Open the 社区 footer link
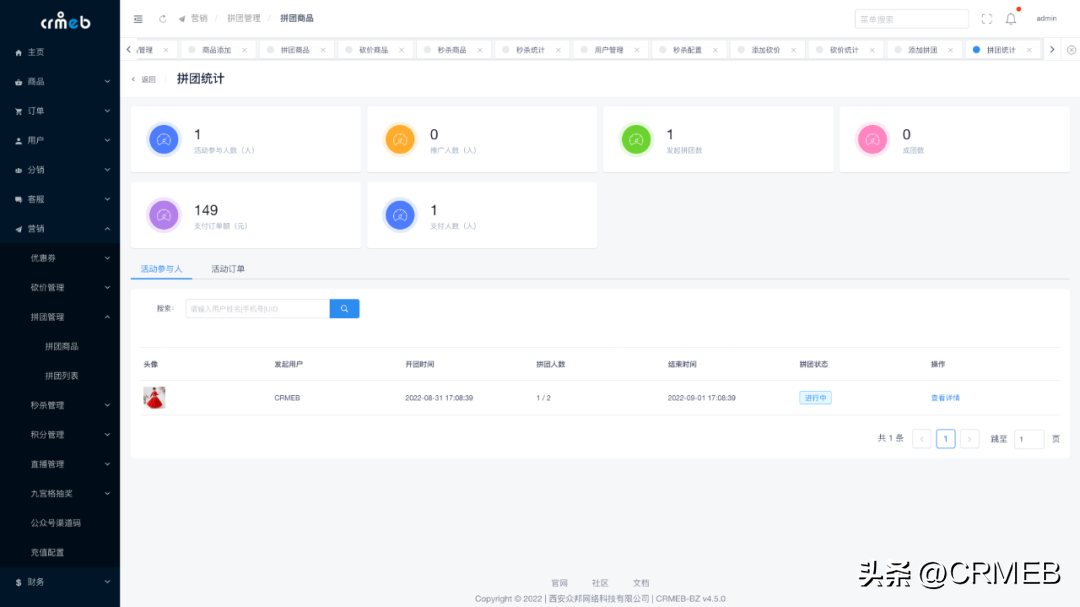The width and height of the screenshot is (1080, 607). click(600, 583)
